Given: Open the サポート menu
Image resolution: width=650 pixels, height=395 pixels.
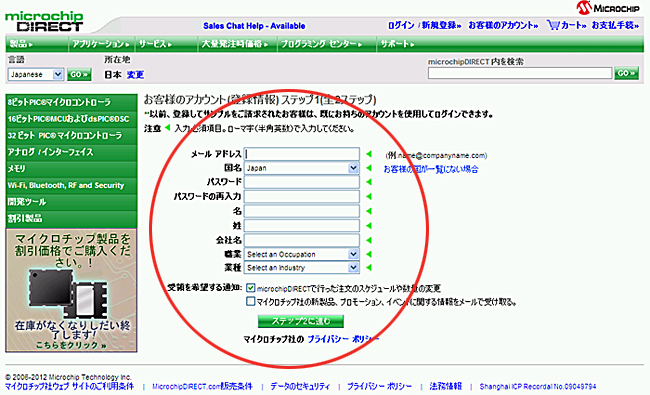Looking at the screenshot, I should pos(397,44).
